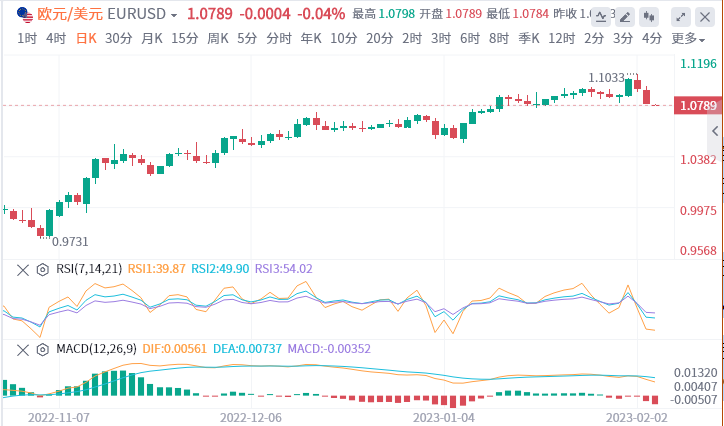Image resolution: width=724 pixels, height=426 pixels.
Task: Open the candlestick indicator settings icon
Action: coord(649,18)
